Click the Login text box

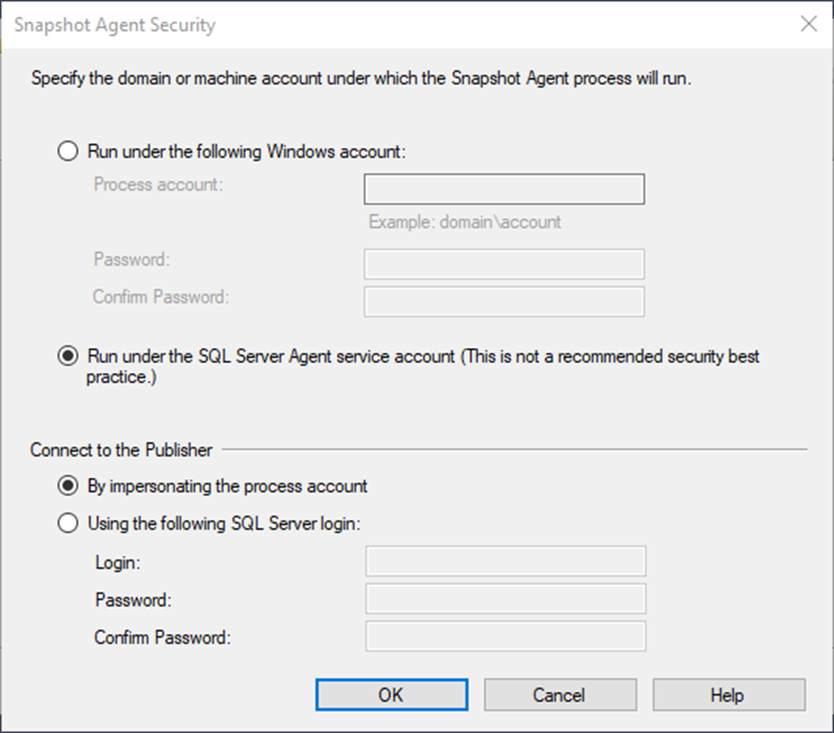tap(506, 561)
